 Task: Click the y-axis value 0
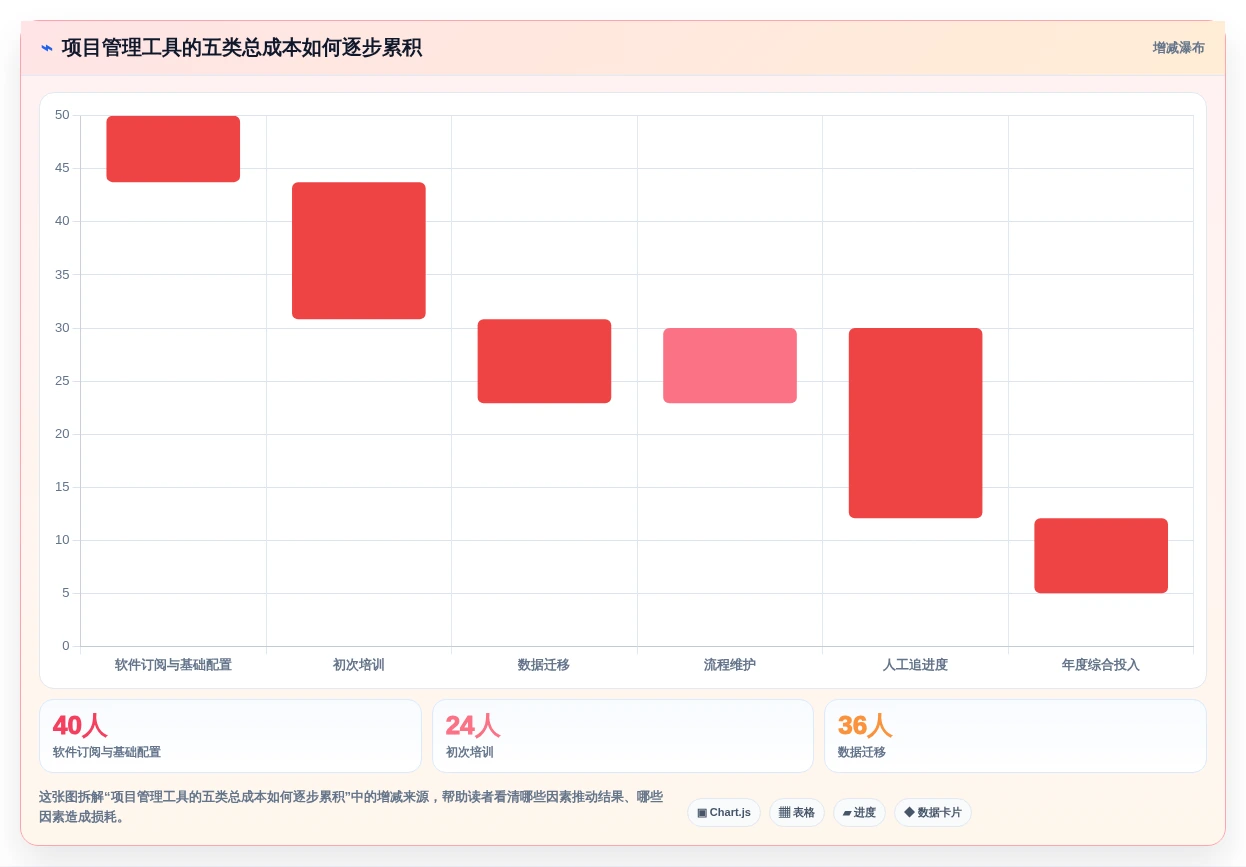pyautogui.click(x=66, y=646)
